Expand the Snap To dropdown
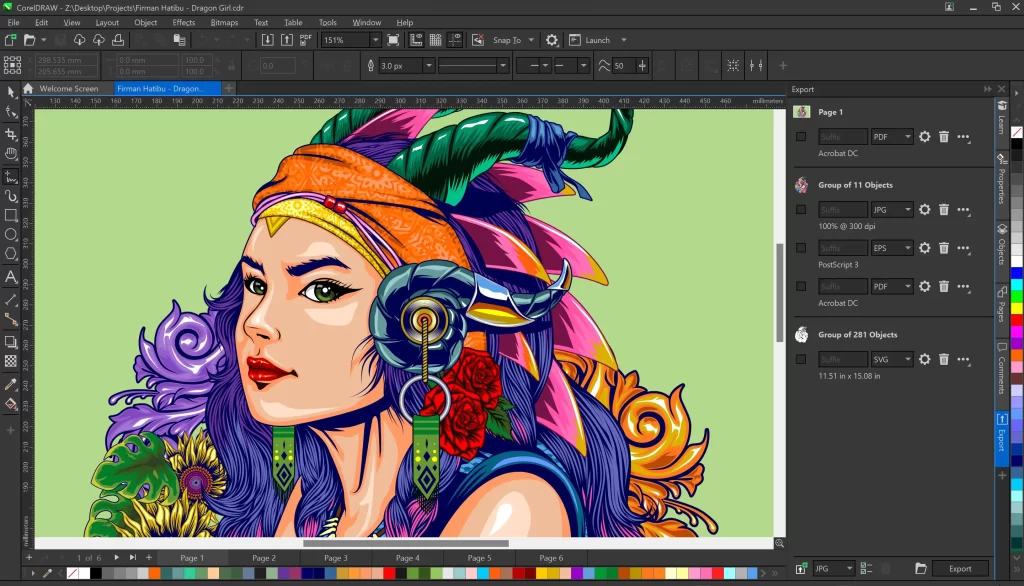This screenshot has height=586, width=1024. click(531, 40)
